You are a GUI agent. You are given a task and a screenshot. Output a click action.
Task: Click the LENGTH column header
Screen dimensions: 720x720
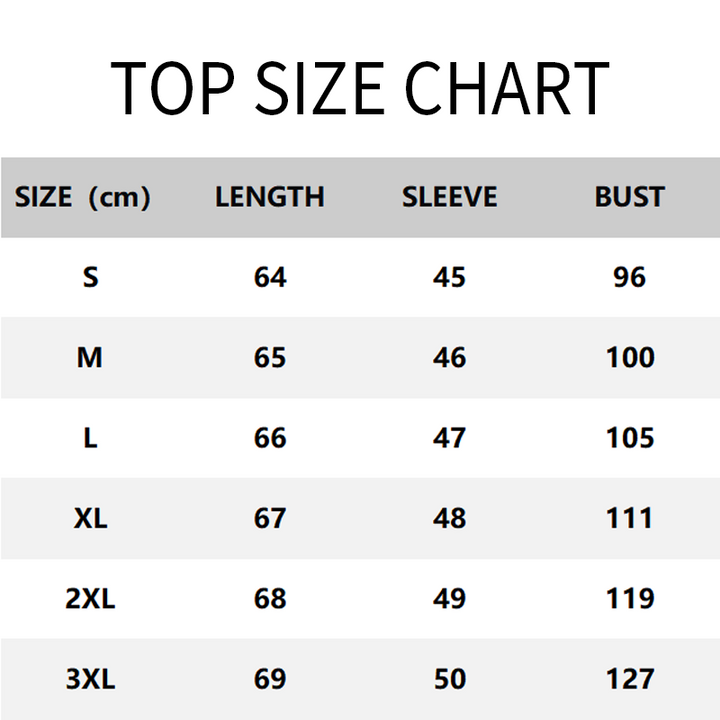270,197
